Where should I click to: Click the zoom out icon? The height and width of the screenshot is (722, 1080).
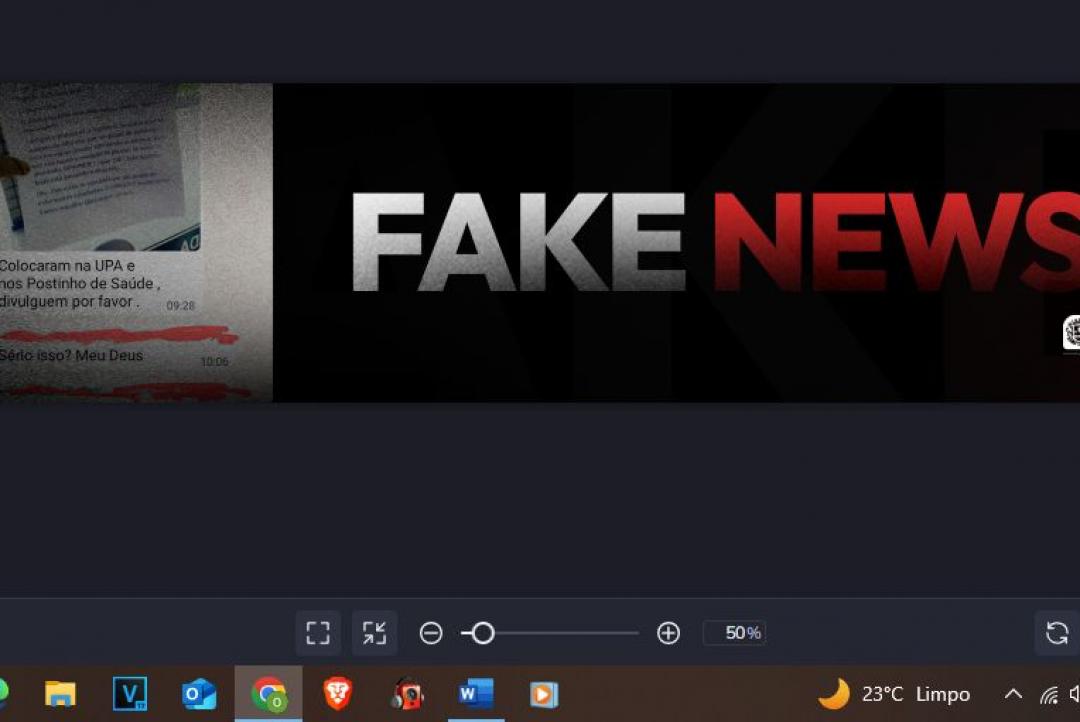pyautogui.click(x=429, y=632)
